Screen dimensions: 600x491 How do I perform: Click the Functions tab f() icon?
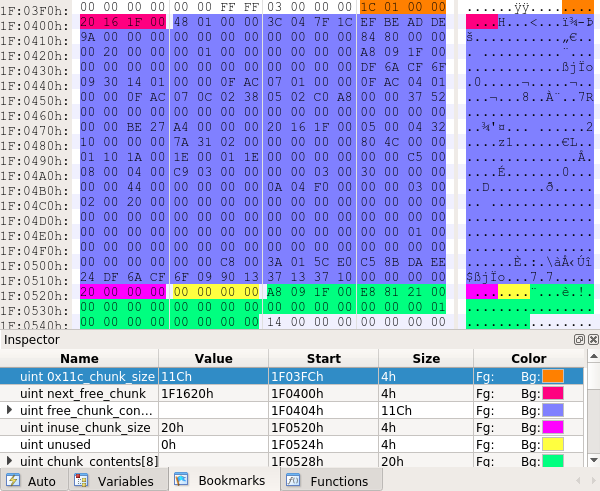293,480
